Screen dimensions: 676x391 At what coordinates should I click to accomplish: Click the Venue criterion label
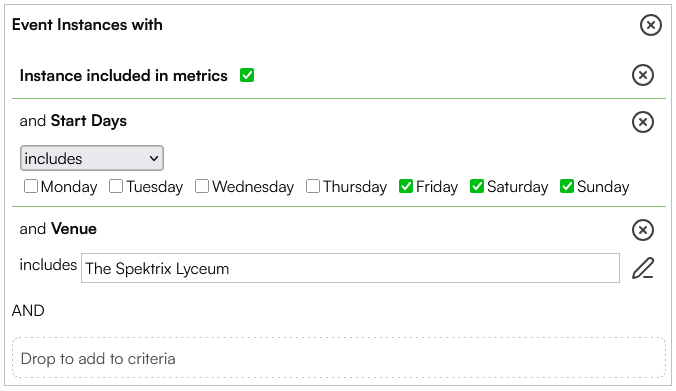[74, 229]
